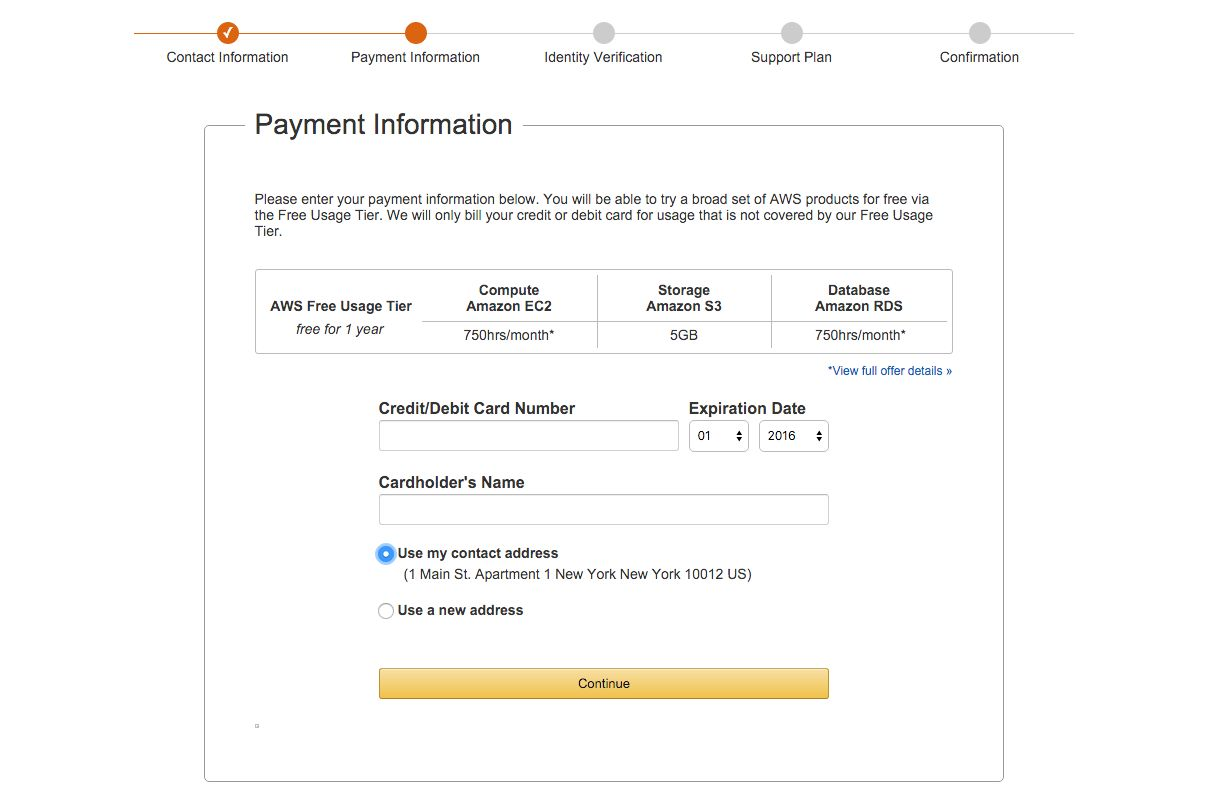
Task: Click into the Cardholder's Name field
Action: 603,510
